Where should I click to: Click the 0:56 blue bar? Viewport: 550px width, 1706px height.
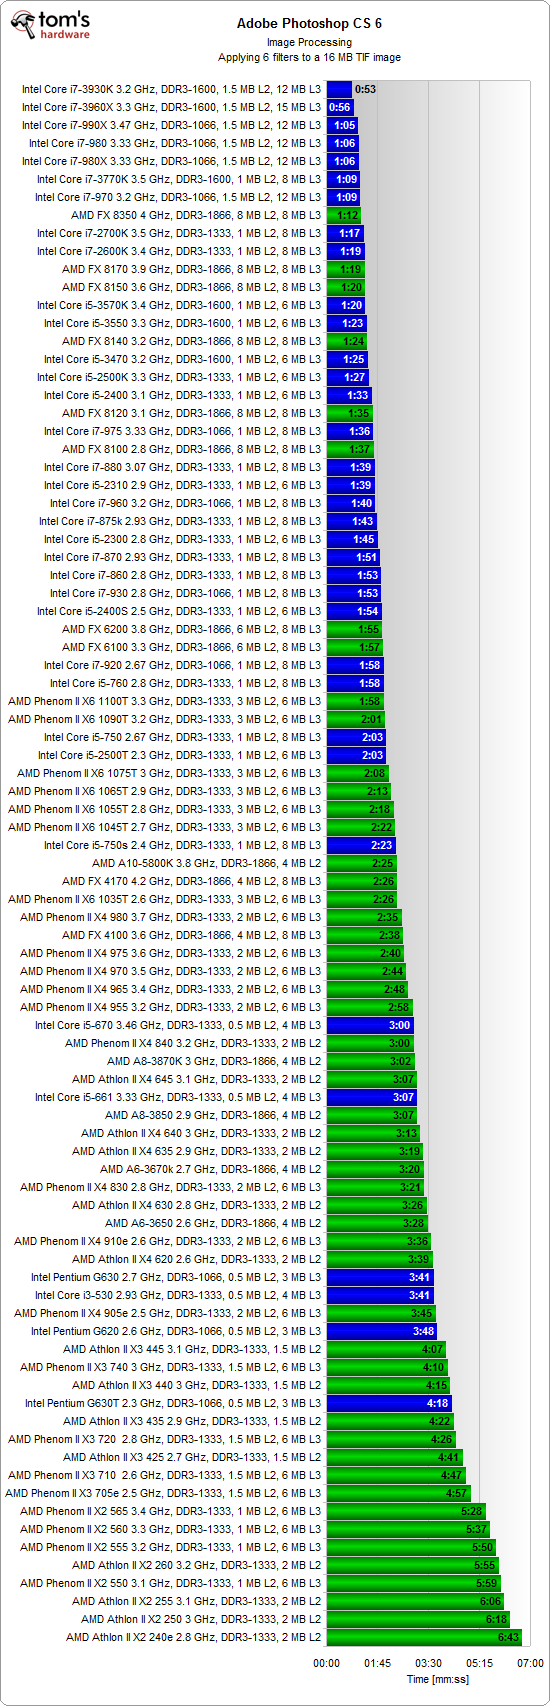click(x=340, y=107)
